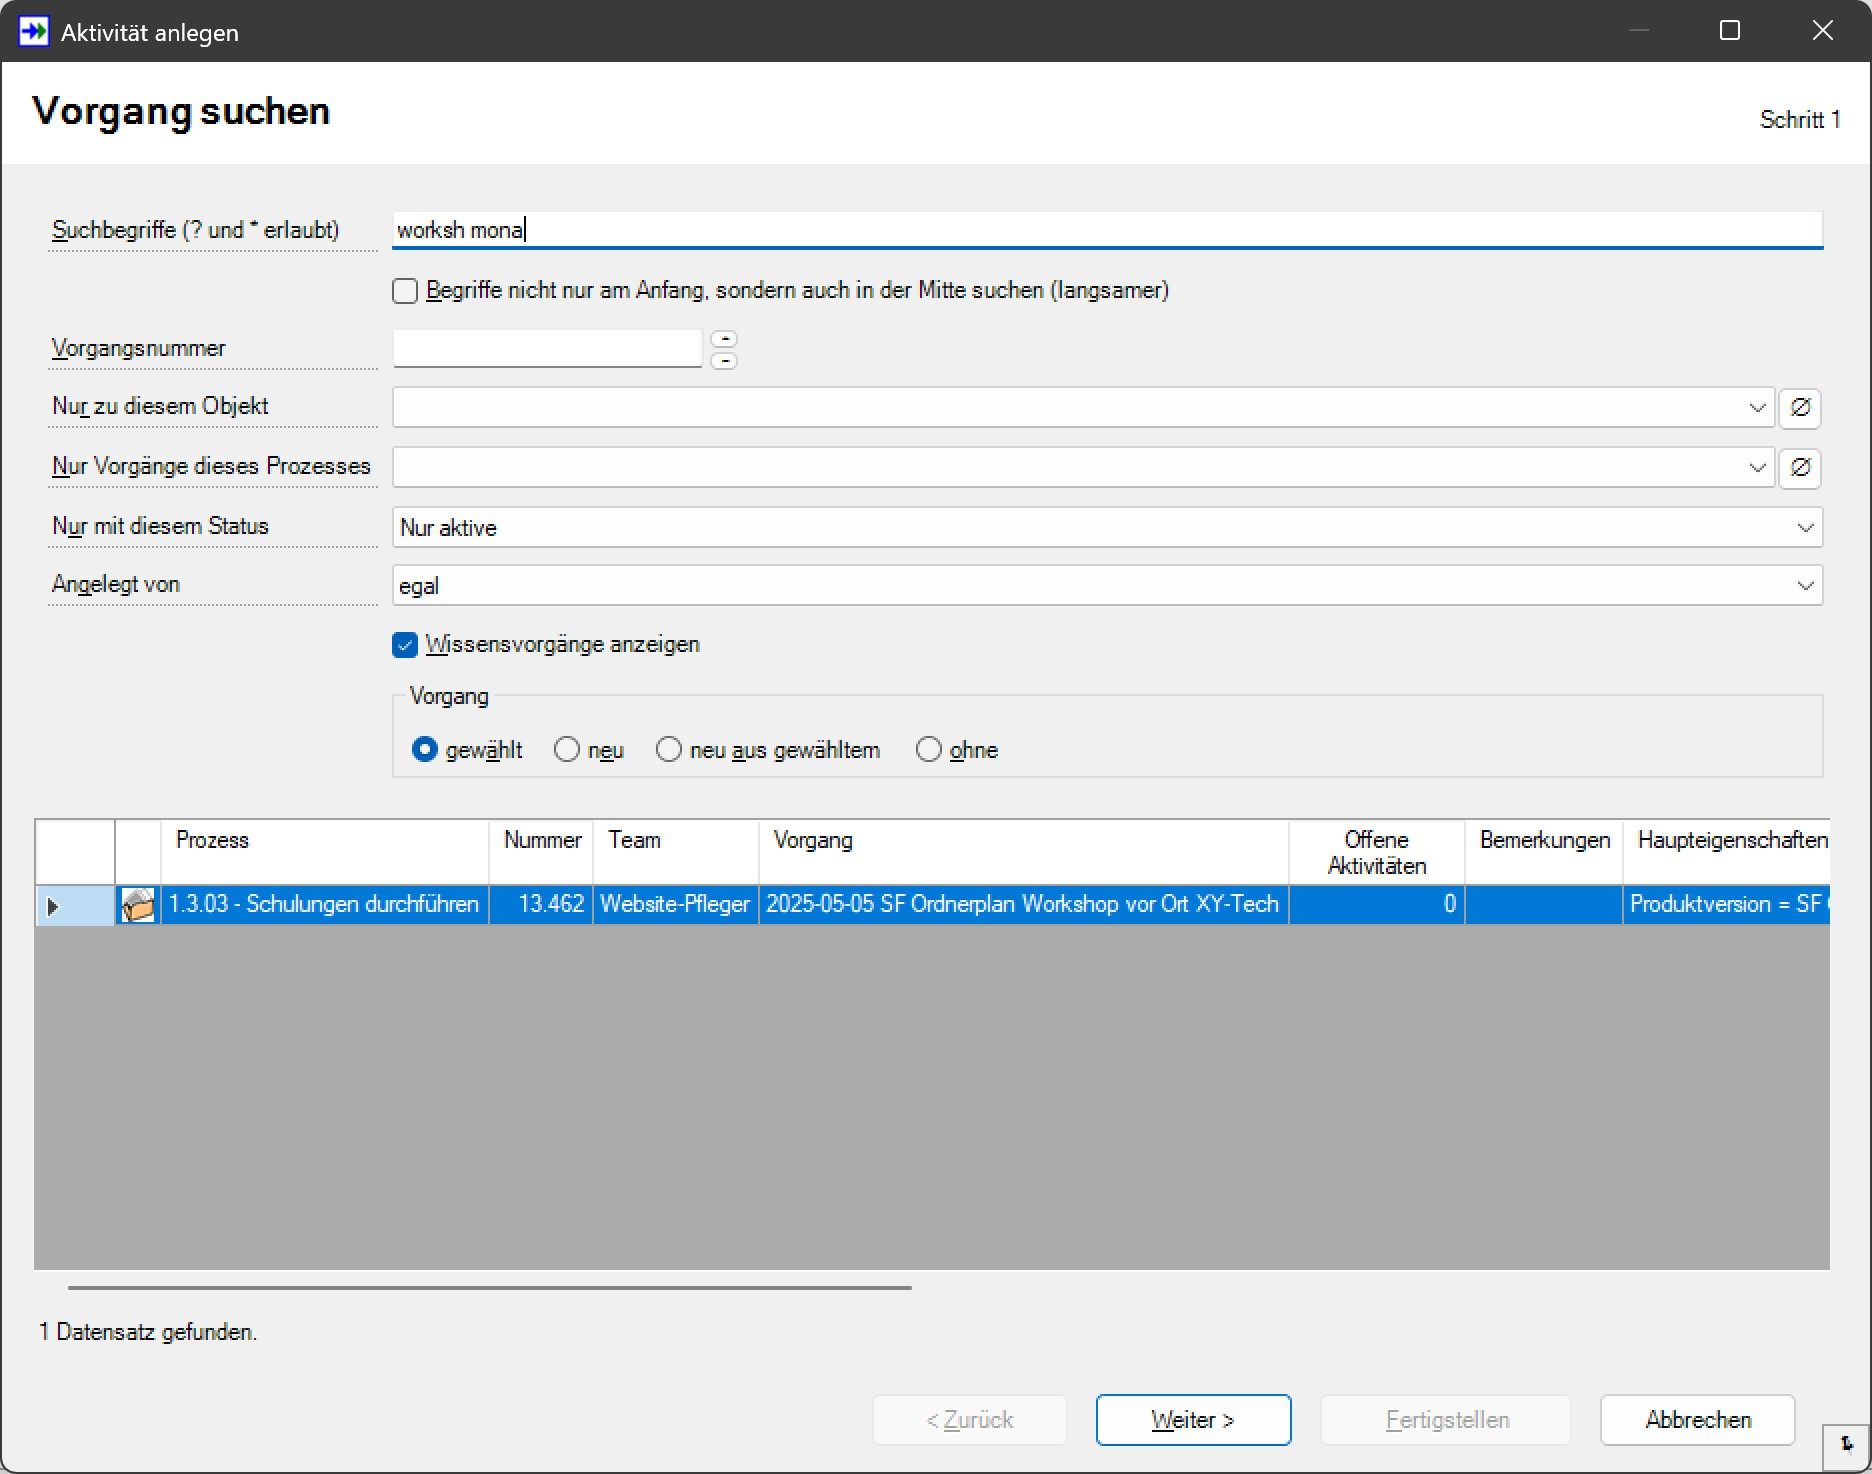Select 'neu aus gewähltem' radio option
This screenshot has height=1474, width=1872.
click(x=669, y=749)
